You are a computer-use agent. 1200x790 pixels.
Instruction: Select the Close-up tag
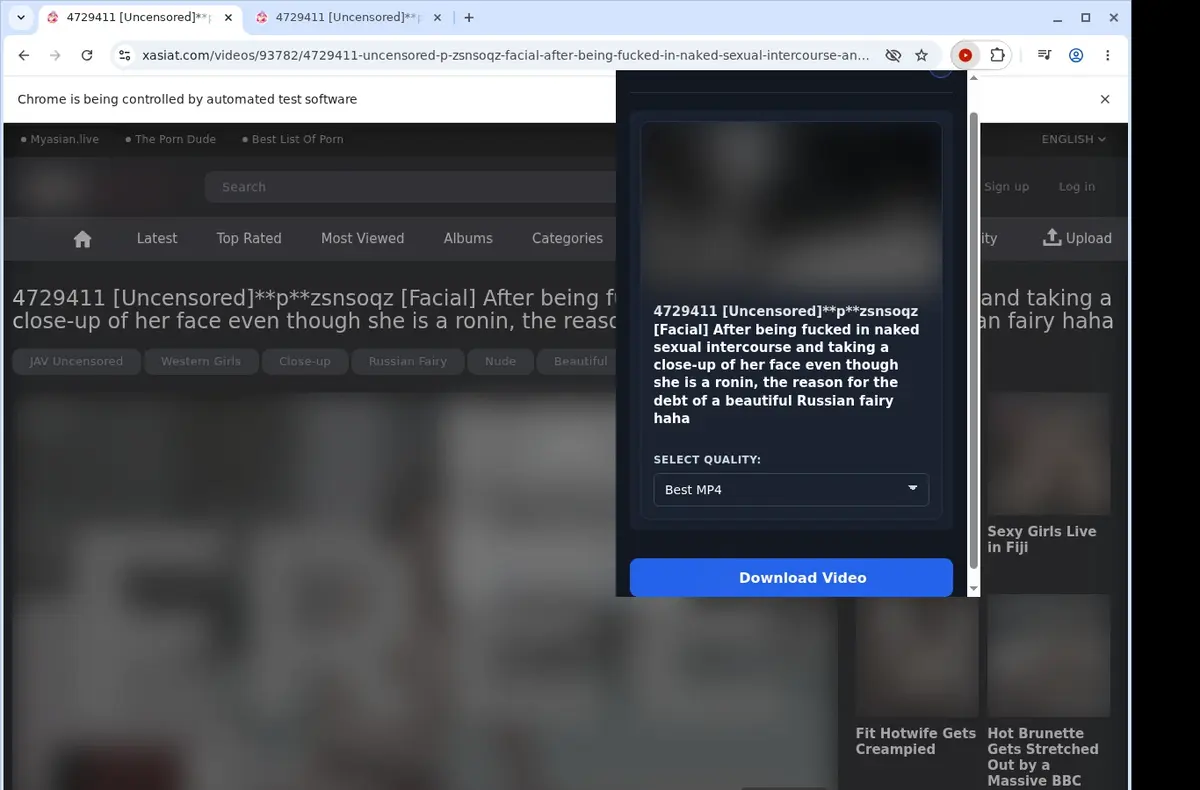[x=305, y=361]
